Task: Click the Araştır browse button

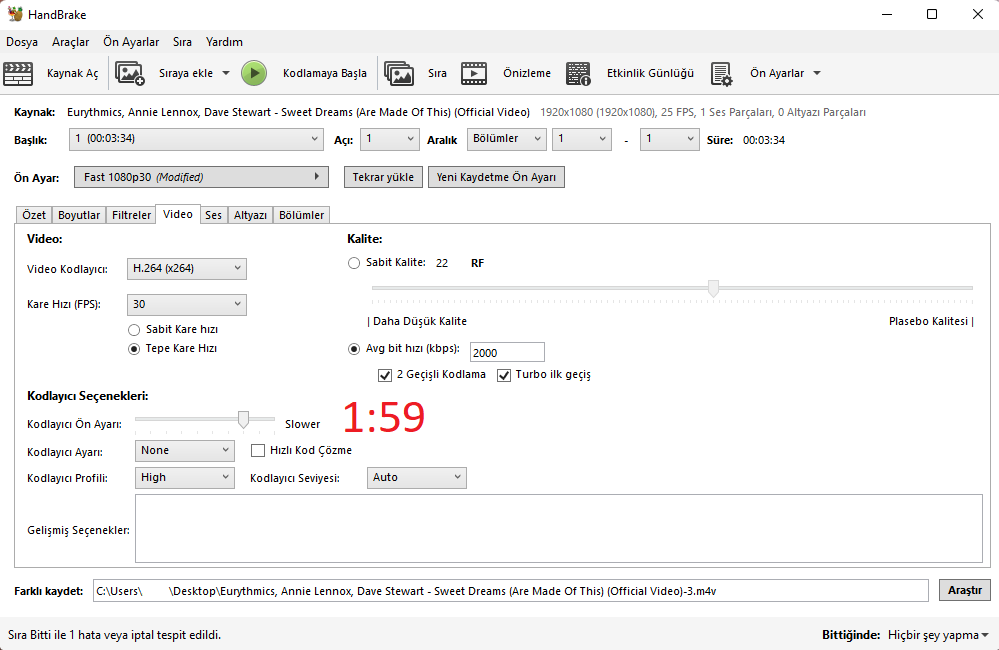Action: pos(965,590)
